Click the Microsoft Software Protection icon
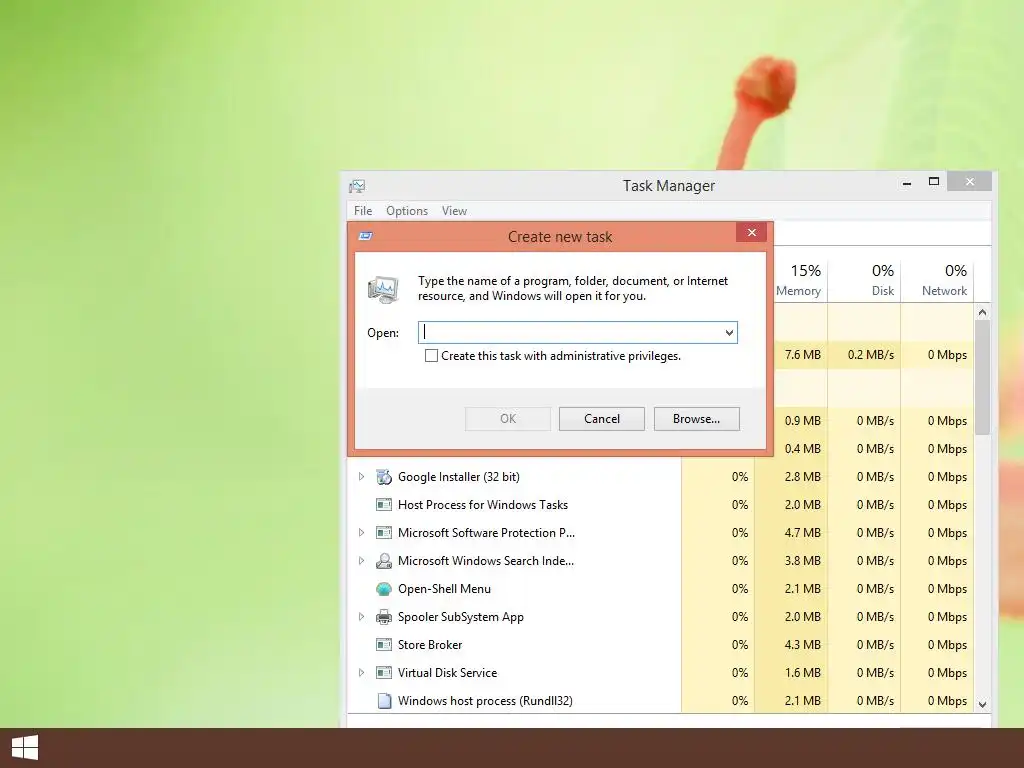This screenshot has height=768, width=1024. [x=384, y=533]
